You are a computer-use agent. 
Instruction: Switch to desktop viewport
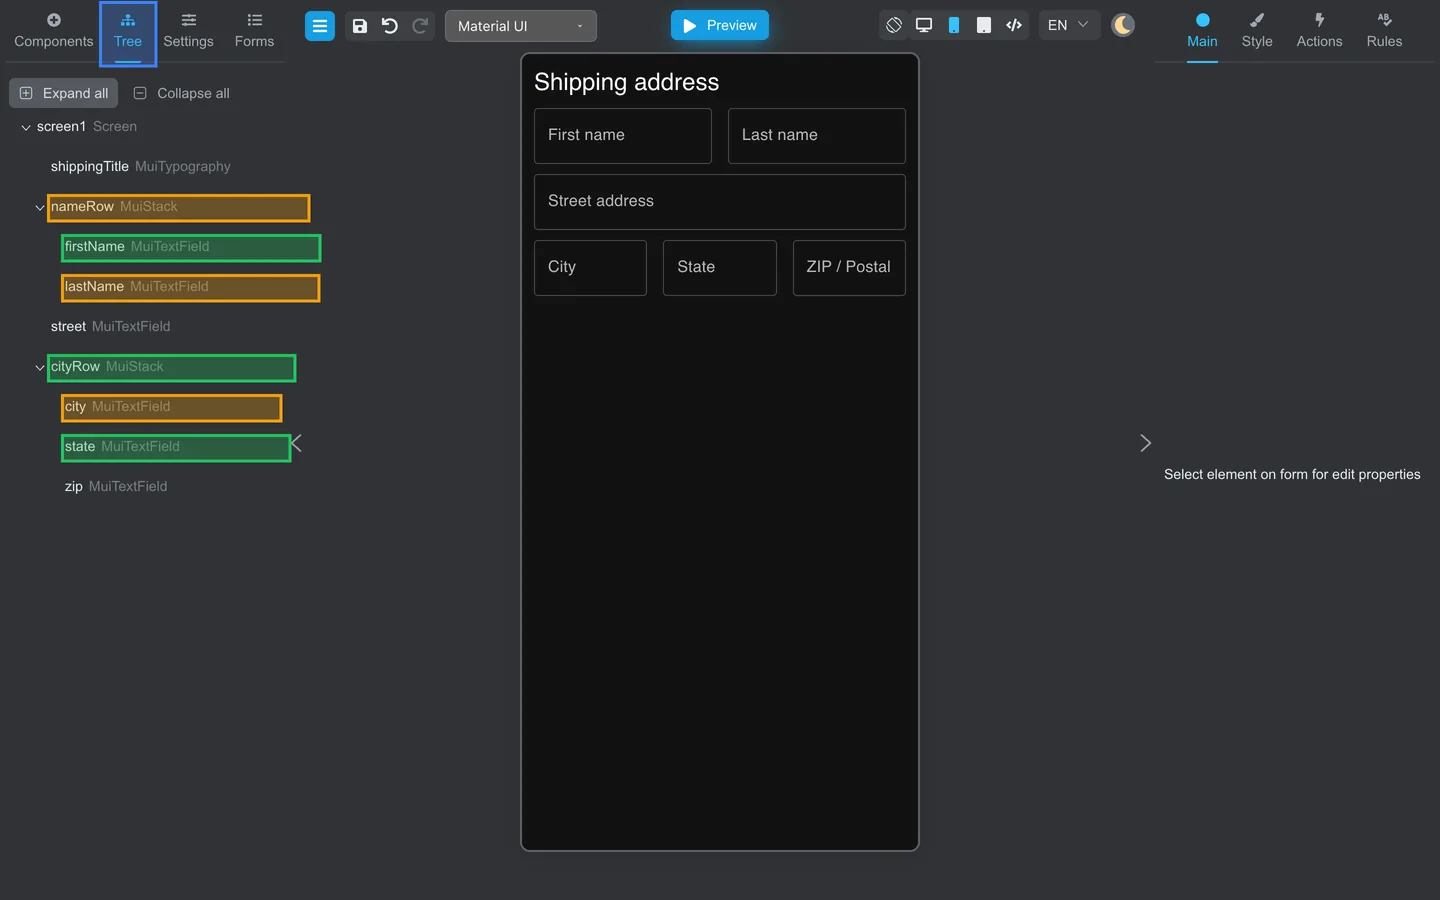(924, 25)
